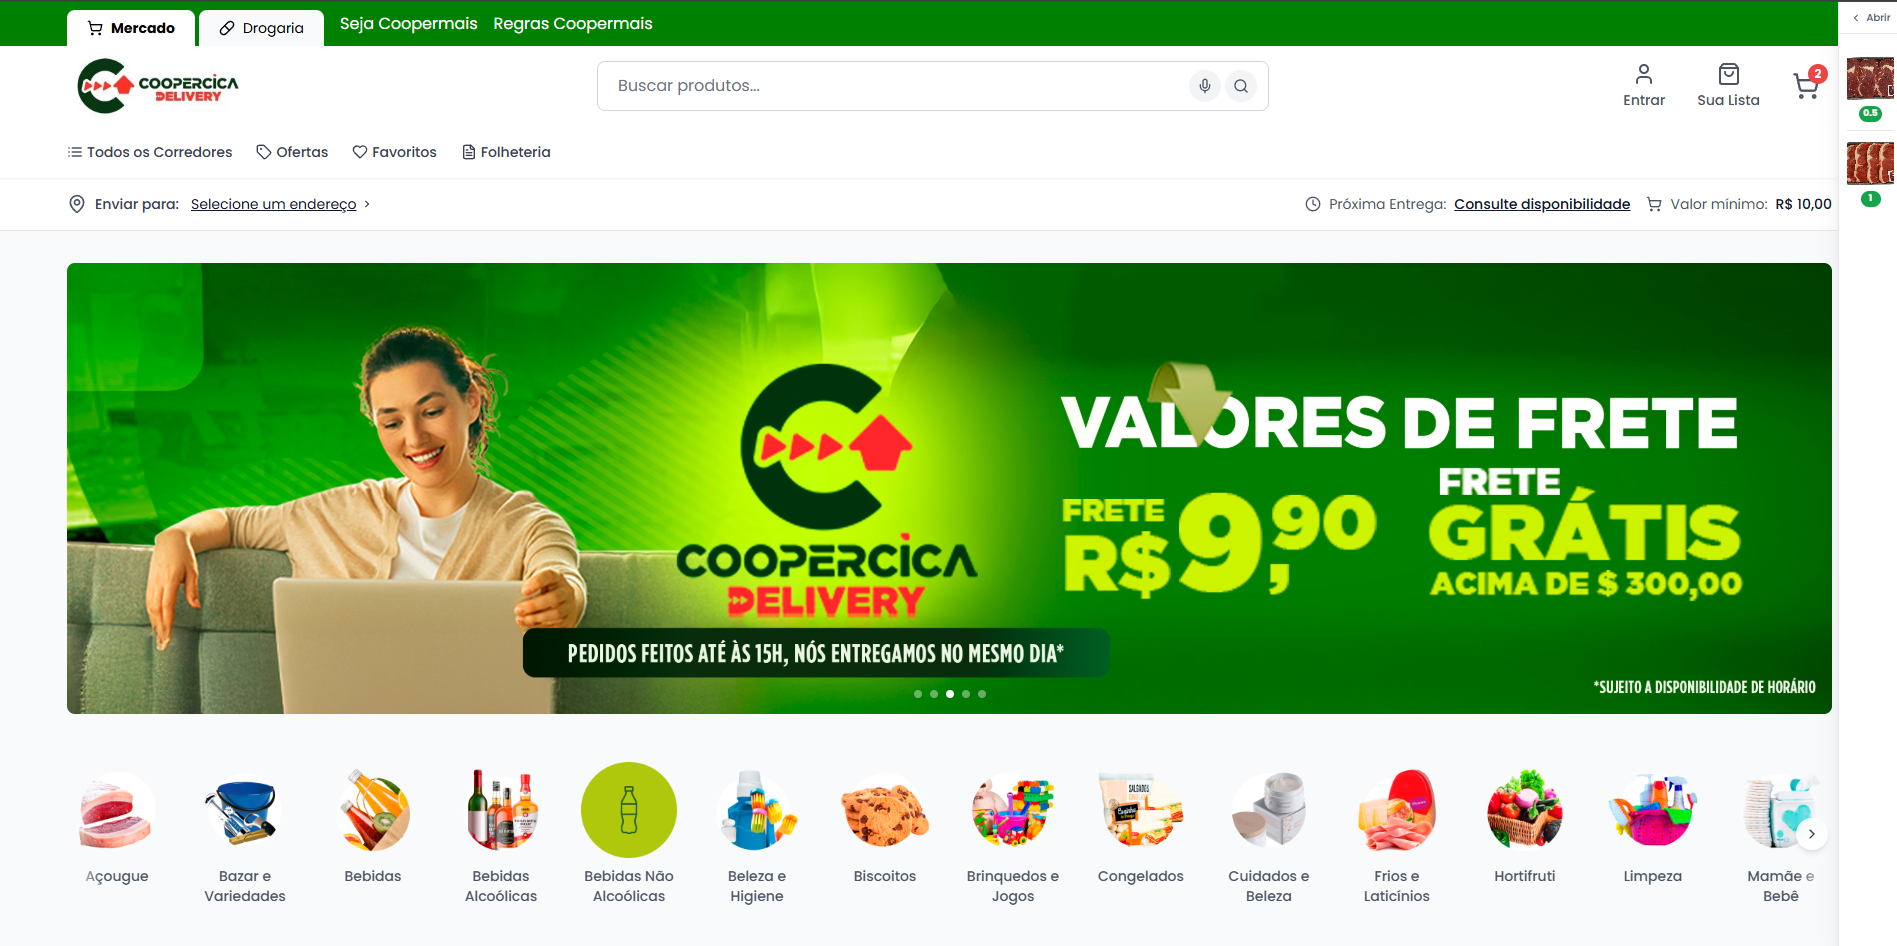Click the magnifier search icon

click(x=1241, y=86)
